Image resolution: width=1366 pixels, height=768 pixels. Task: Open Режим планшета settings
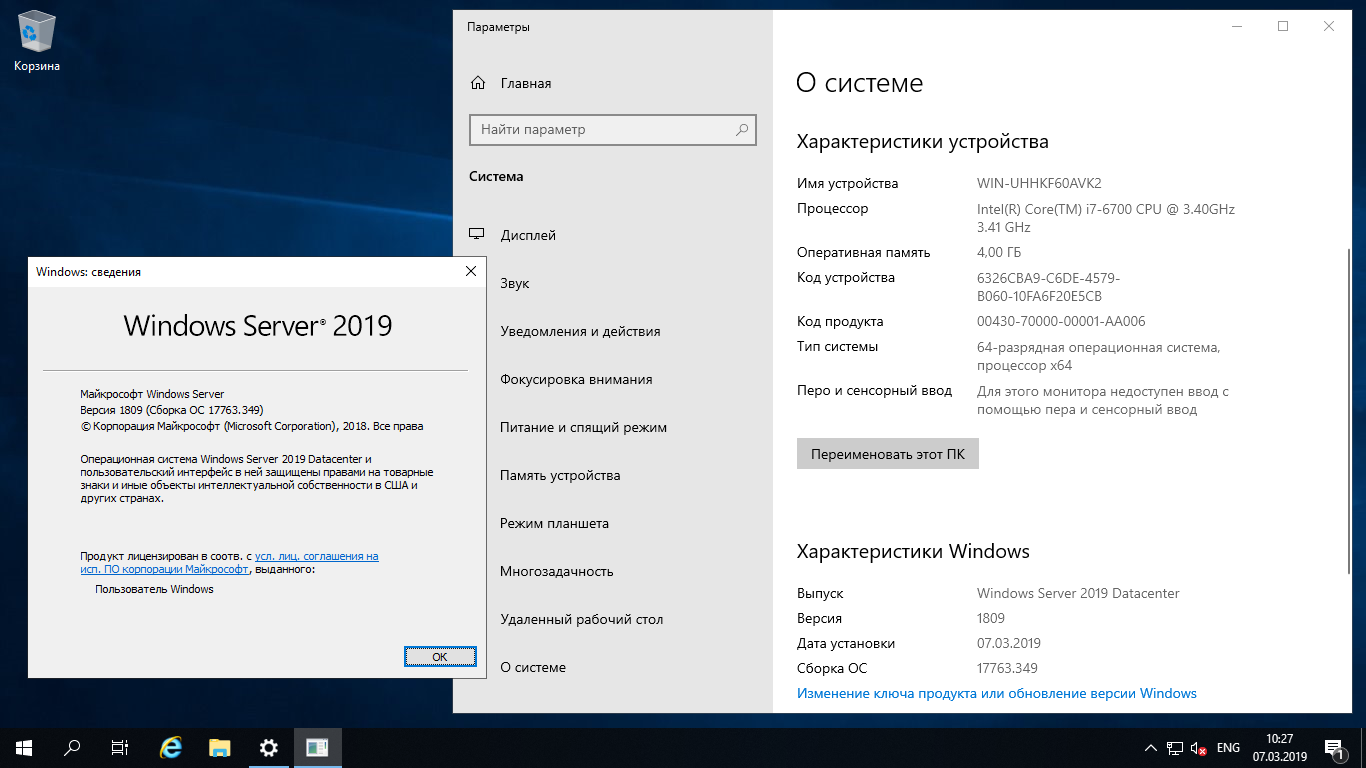[613, 523]
